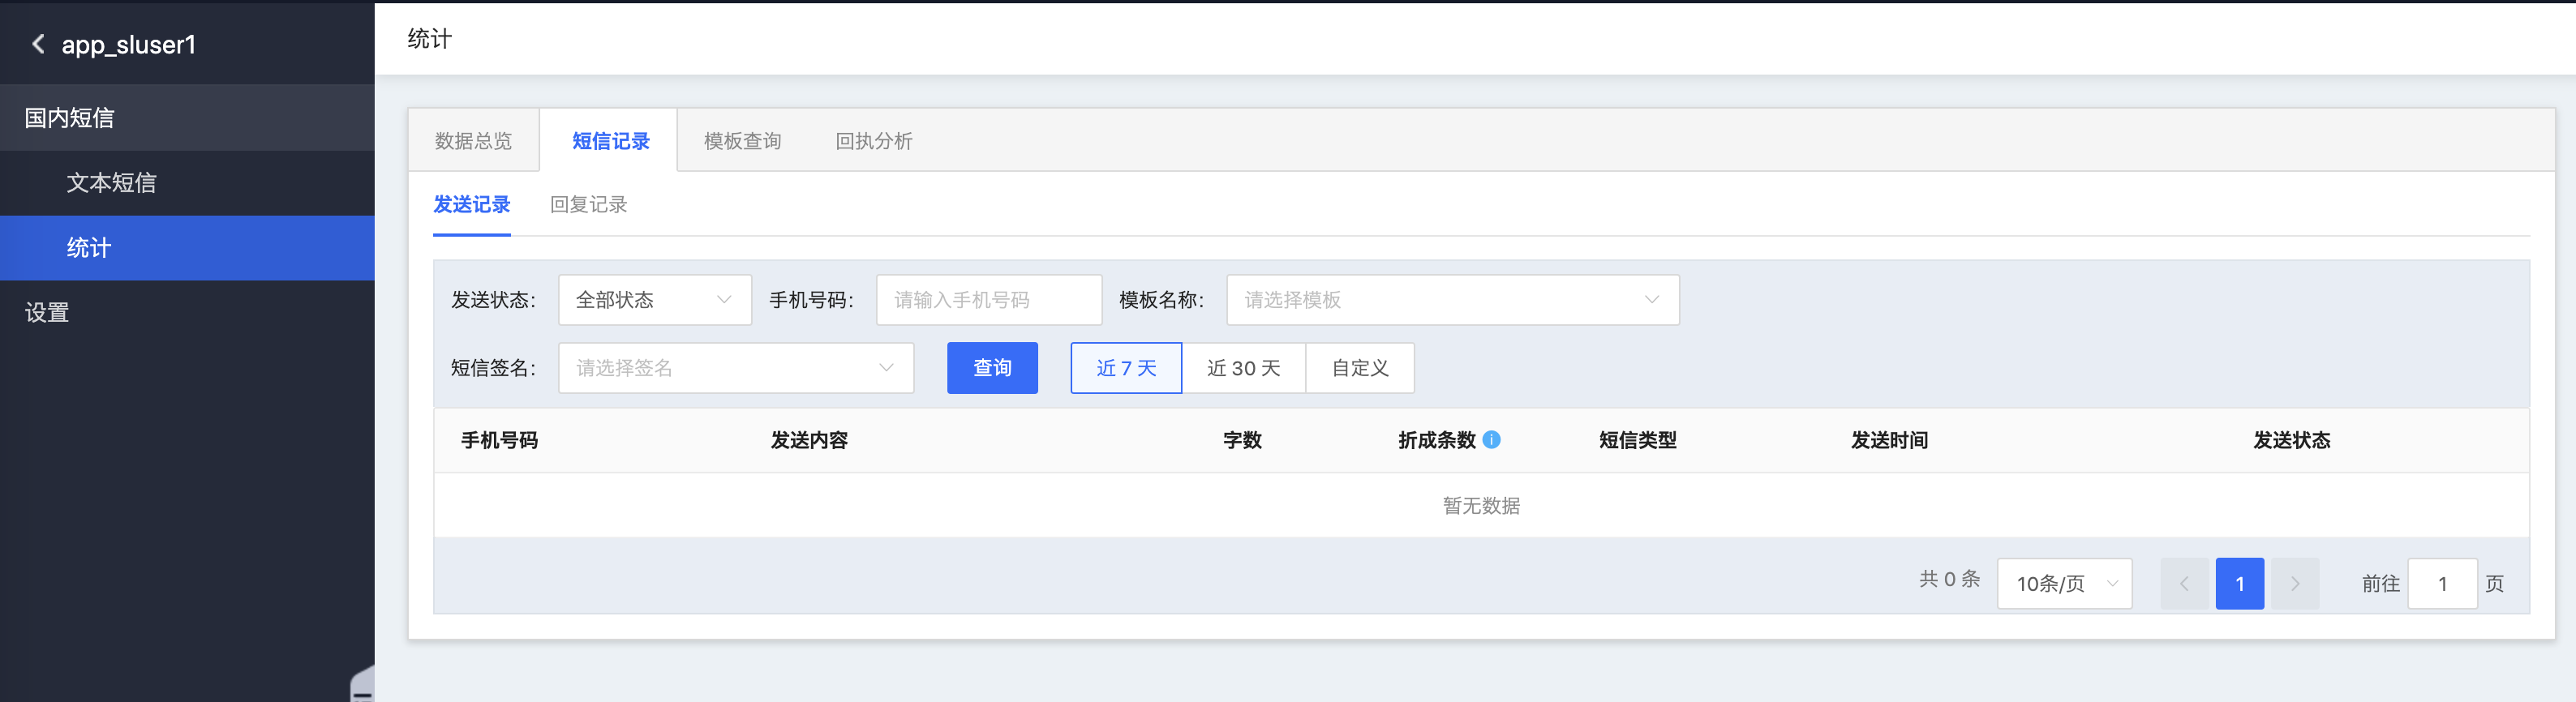The image size is (2576, 702).
Task: Switch to the 数据总览 tab
Action: [473, 141]
